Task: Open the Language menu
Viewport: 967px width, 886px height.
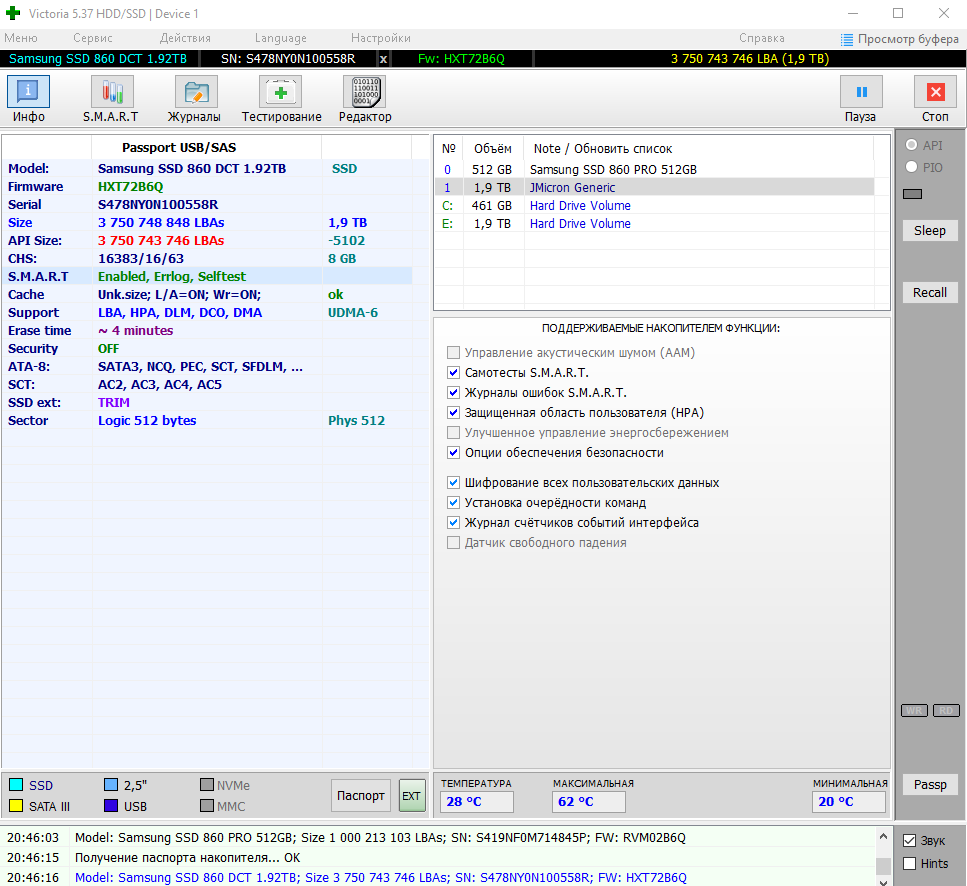Action: (x=281, y=38)
